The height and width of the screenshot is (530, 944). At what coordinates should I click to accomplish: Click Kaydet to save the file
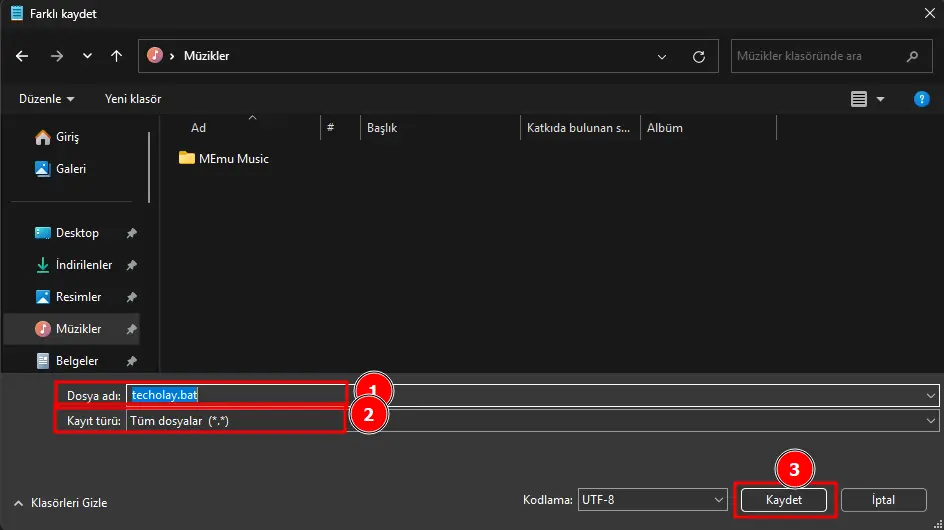(x=783, y=500)
